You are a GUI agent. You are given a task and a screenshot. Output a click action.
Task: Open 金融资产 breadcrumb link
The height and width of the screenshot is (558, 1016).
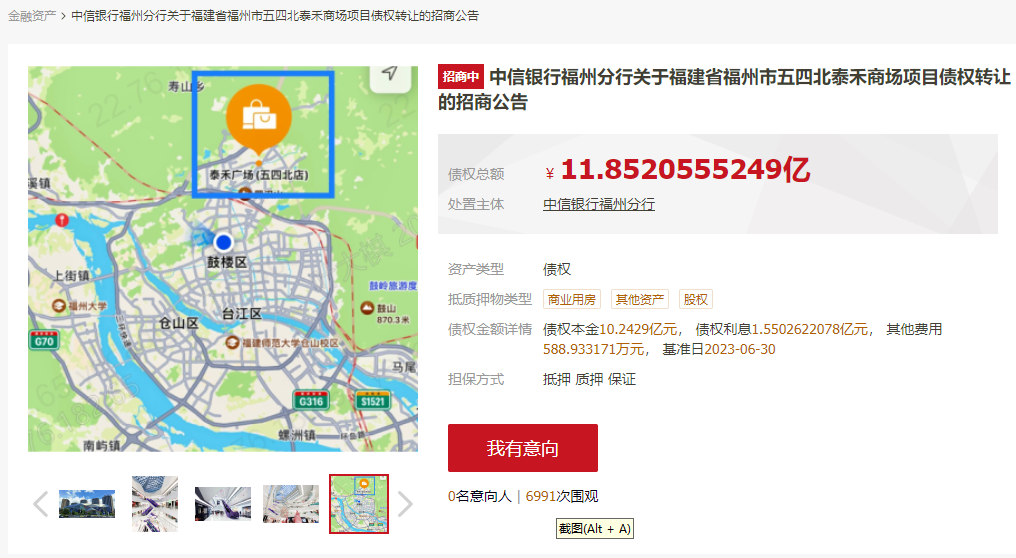(32, 16)
